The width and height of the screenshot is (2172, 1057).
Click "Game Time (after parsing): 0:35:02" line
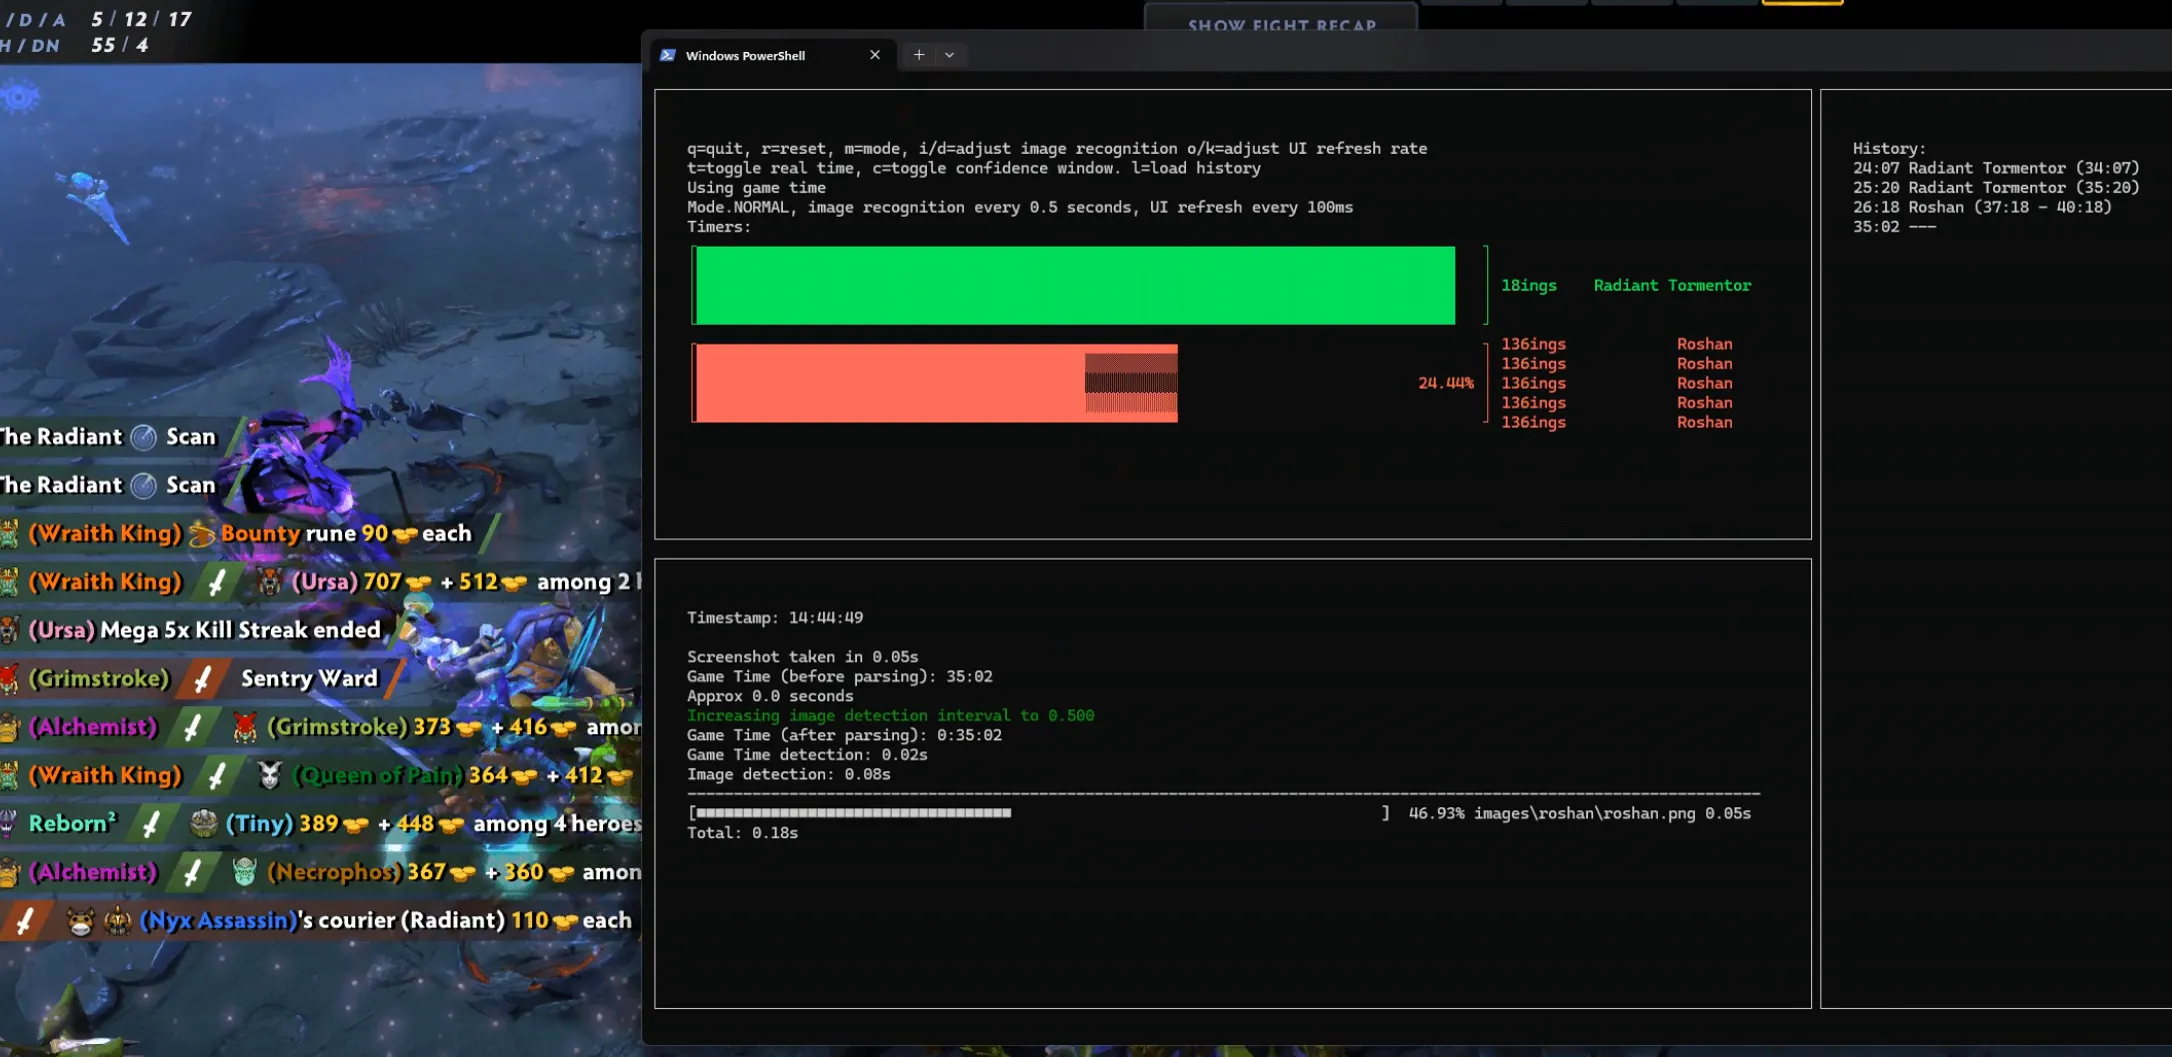coord(844,735)
